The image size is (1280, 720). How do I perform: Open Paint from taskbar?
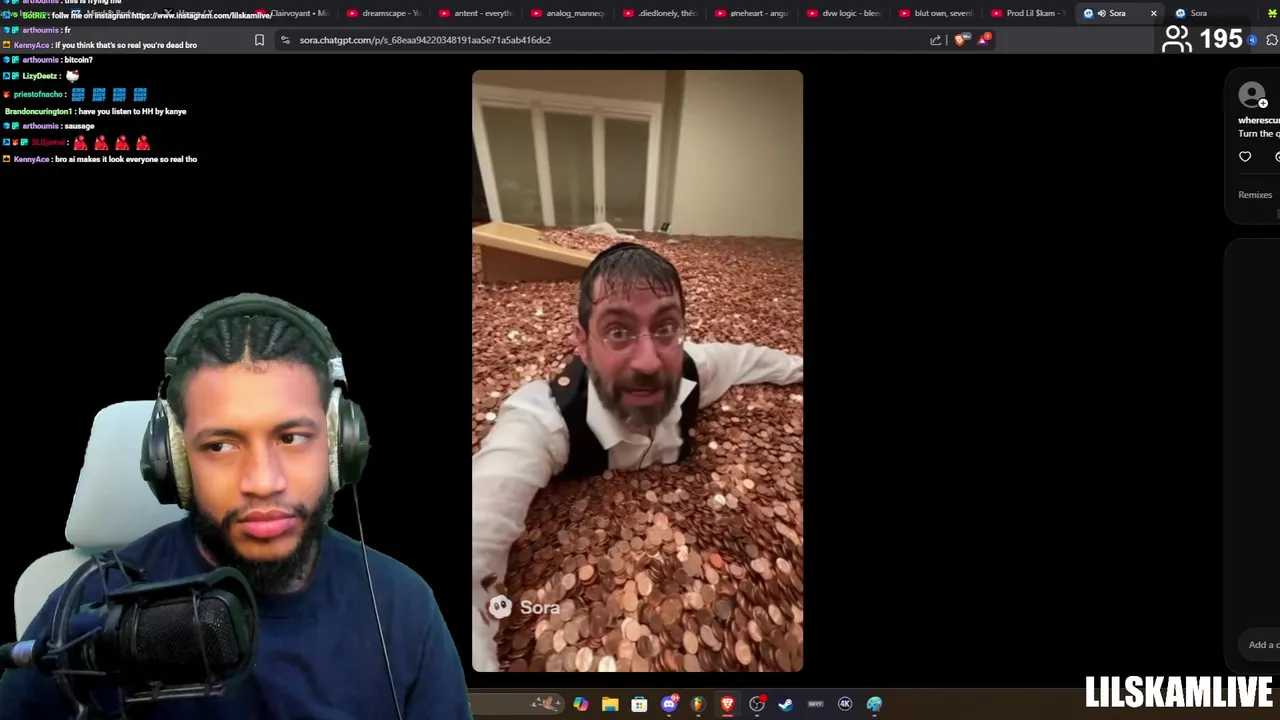pos(874,704)
